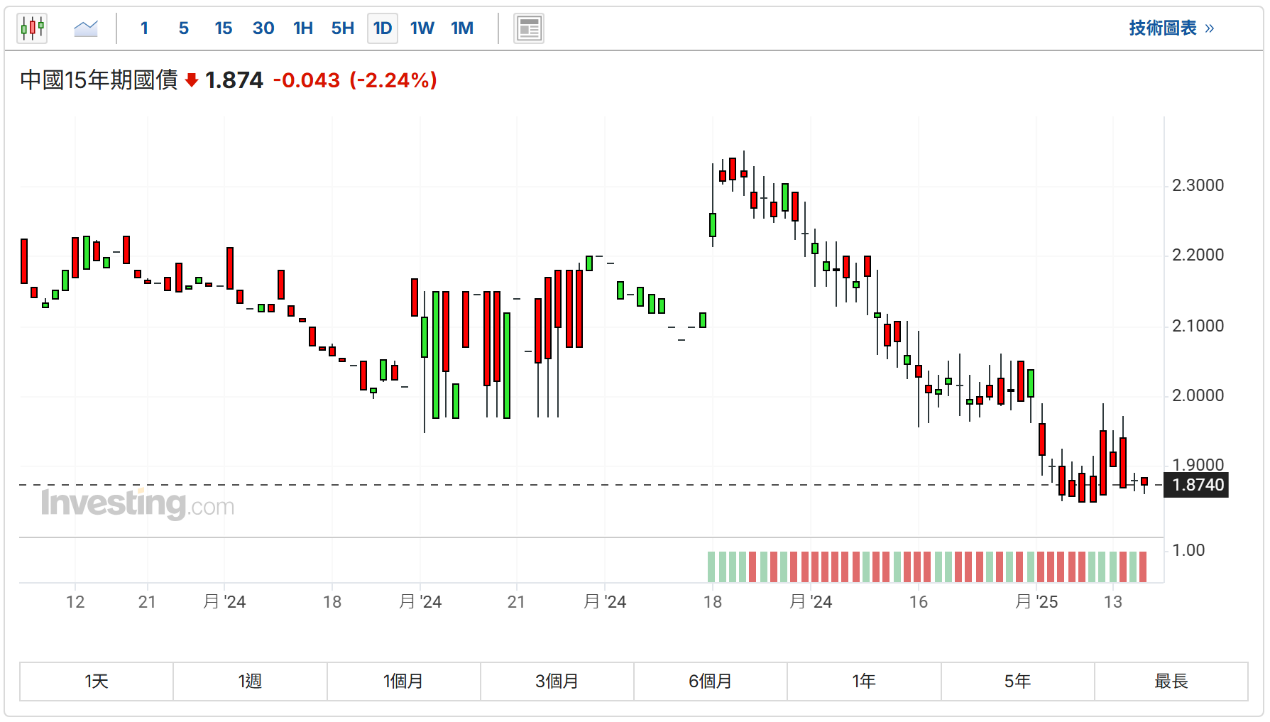Switch interval to 1W

tap(422, 28)
